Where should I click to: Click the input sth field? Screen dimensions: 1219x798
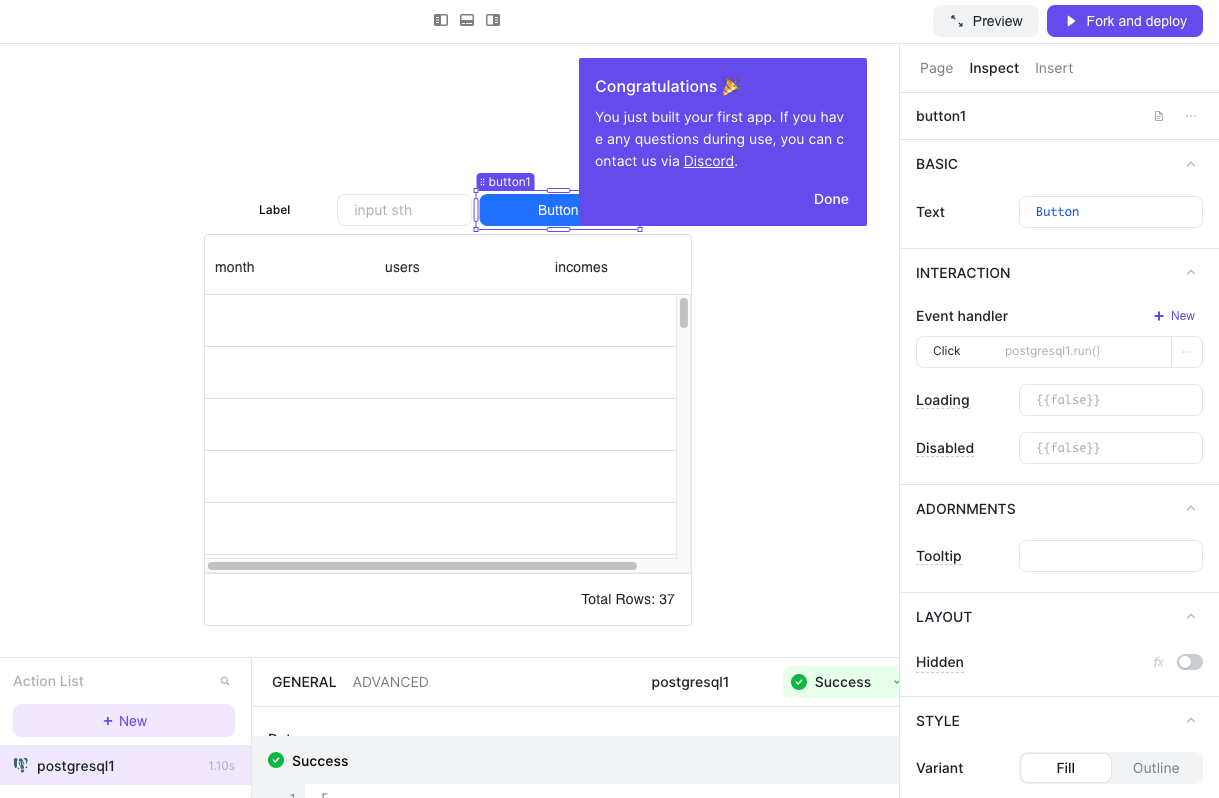404,210
